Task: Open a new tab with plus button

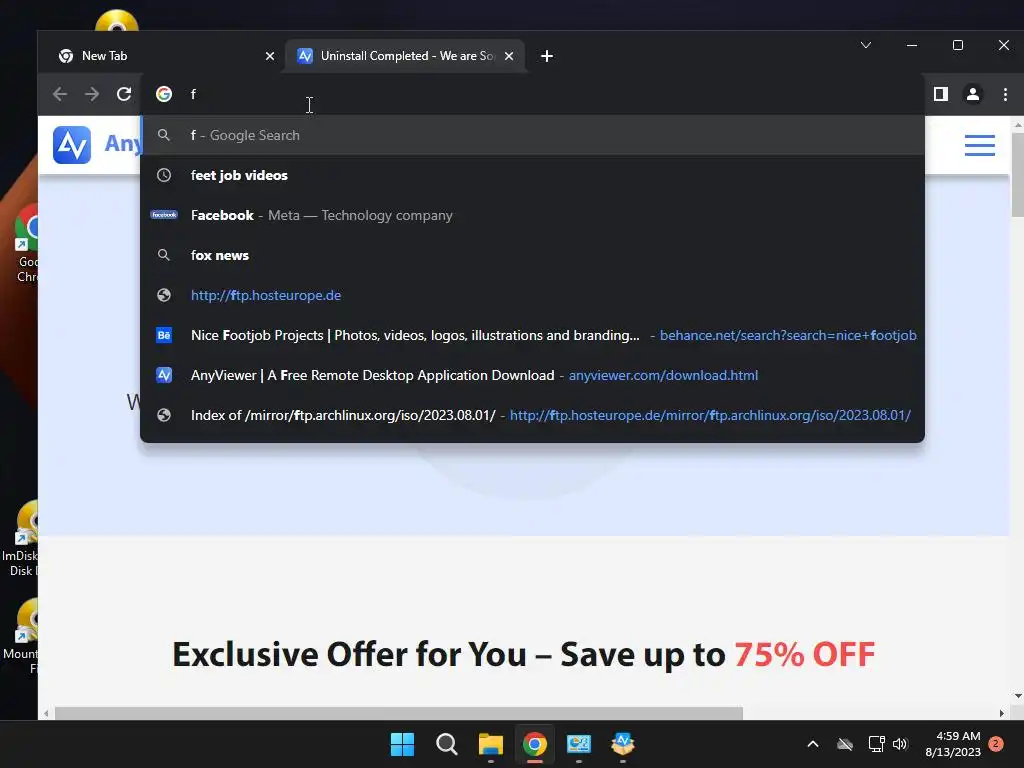Action: [x=547, y=56]
